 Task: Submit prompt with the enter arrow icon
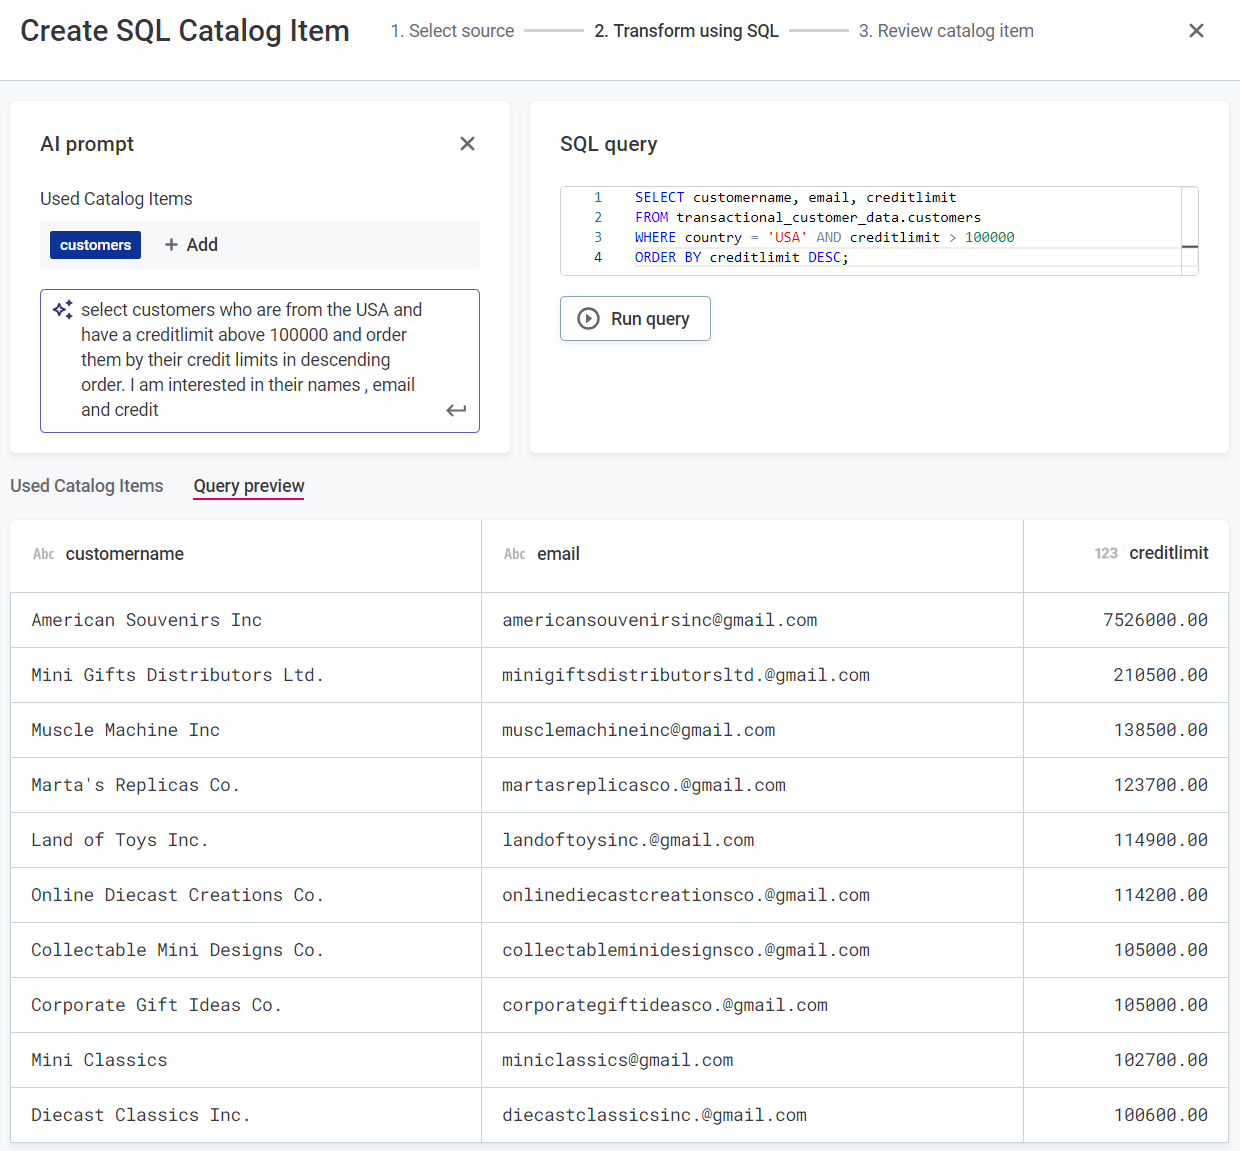(456, 410)
